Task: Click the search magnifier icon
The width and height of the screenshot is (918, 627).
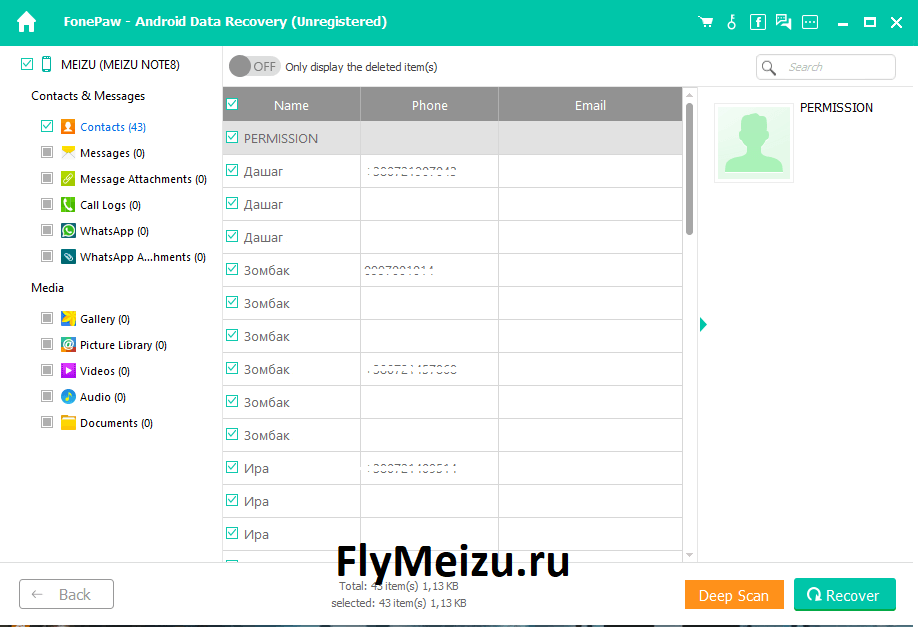Action: coord(769,67)
